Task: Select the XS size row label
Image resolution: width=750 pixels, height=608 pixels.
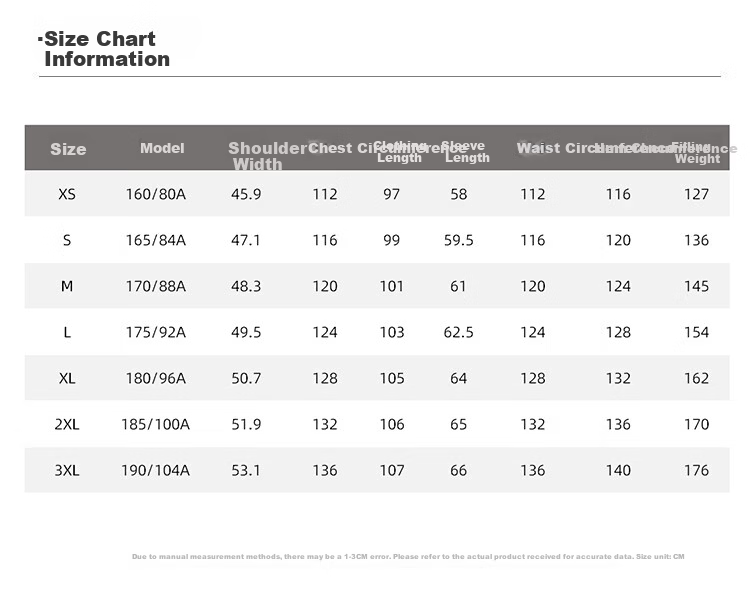Action: coord(67,194)
